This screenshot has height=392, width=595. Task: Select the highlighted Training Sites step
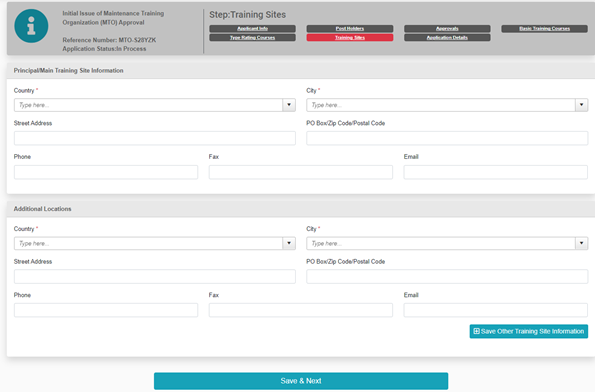point(350,37)
